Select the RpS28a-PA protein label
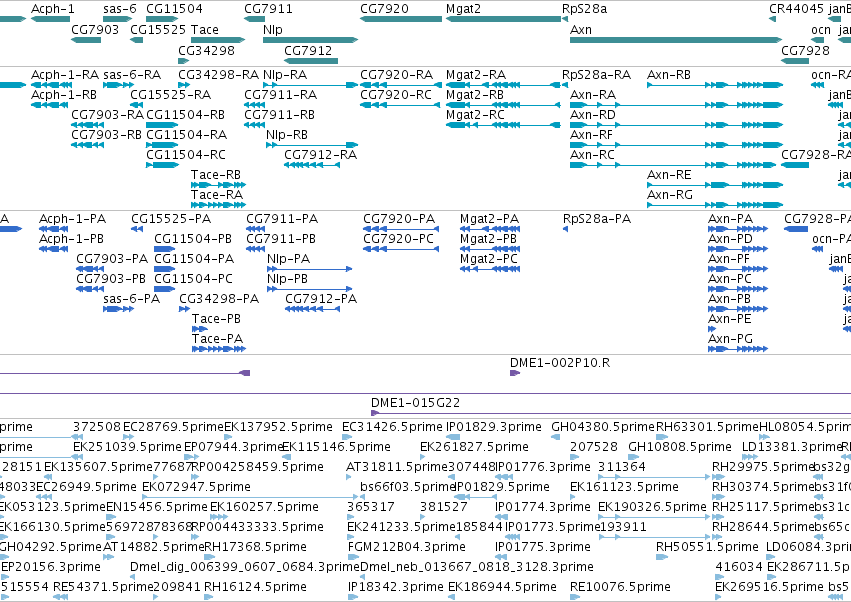 tap(597, 219)
